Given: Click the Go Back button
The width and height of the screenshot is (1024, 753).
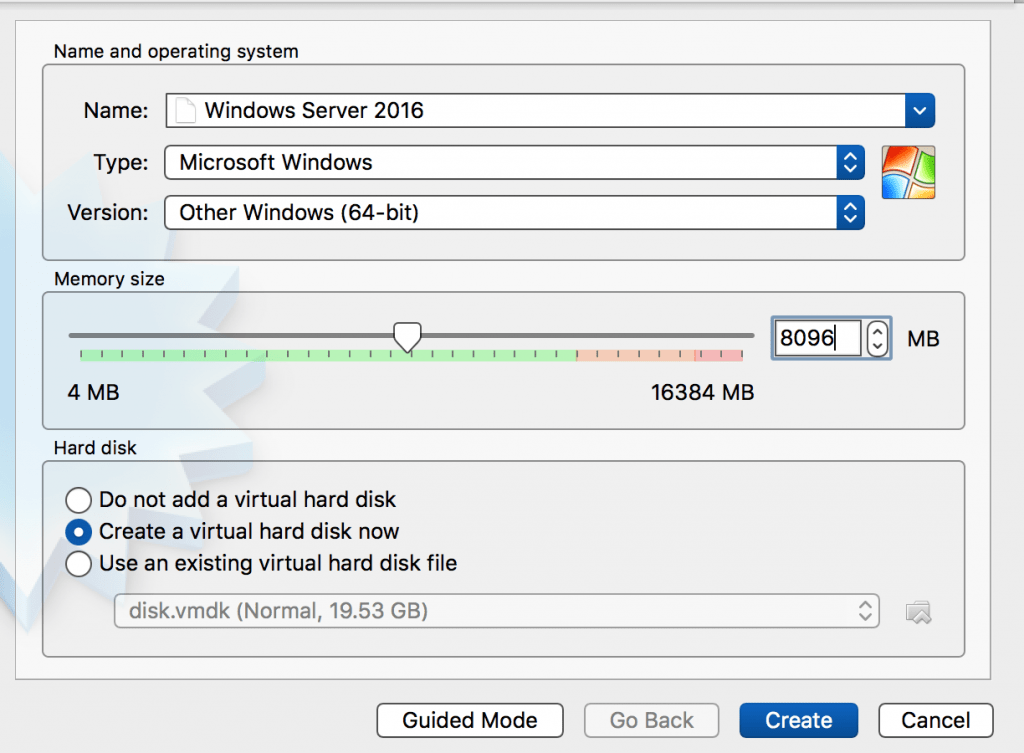Looking at the screenshot, I should coord(651,720).
